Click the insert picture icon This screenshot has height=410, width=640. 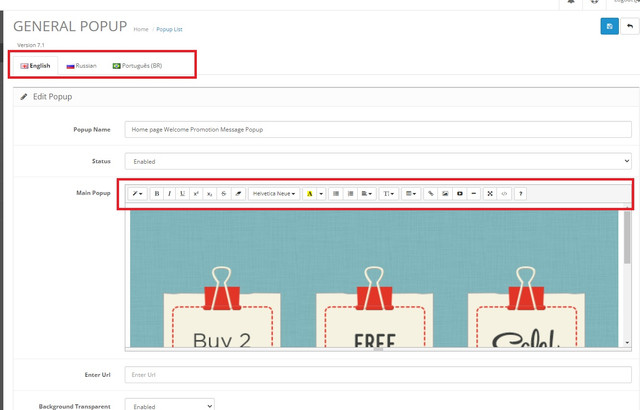tap(445, 194)
